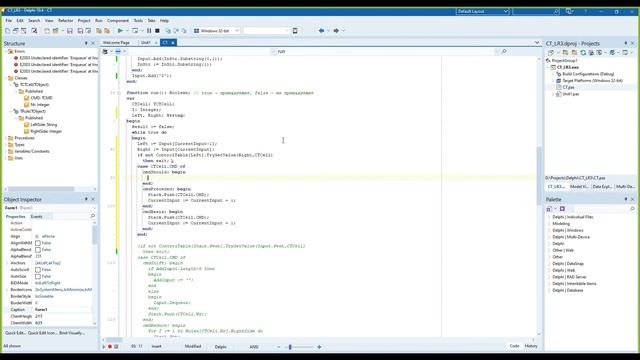
Task: Select the Procedures folder in Structure
Action: [x=24, y=138]
